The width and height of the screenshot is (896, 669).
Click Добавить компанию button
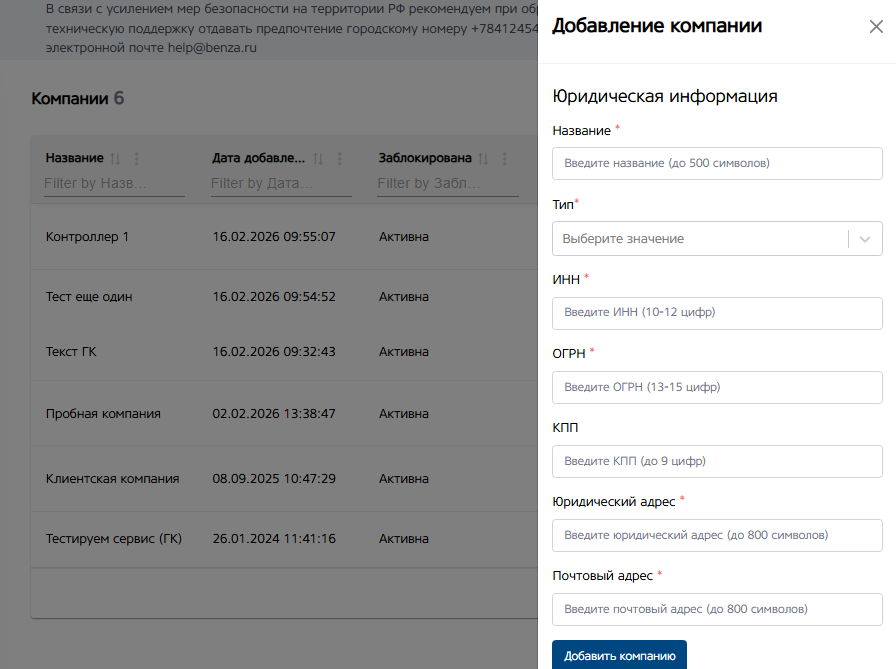point(619,656)
